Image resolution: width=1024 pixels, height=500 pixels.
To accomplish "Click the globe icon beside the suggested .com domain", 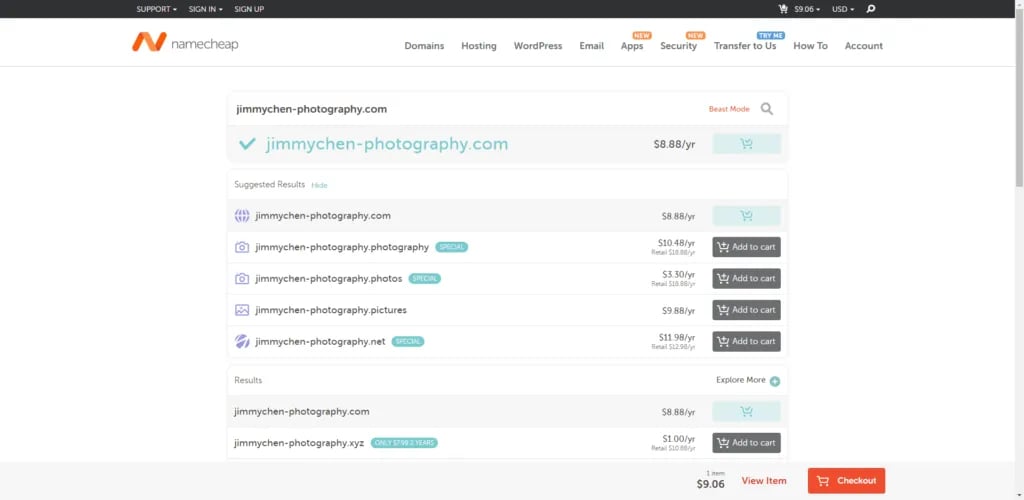I will point(242,215).
